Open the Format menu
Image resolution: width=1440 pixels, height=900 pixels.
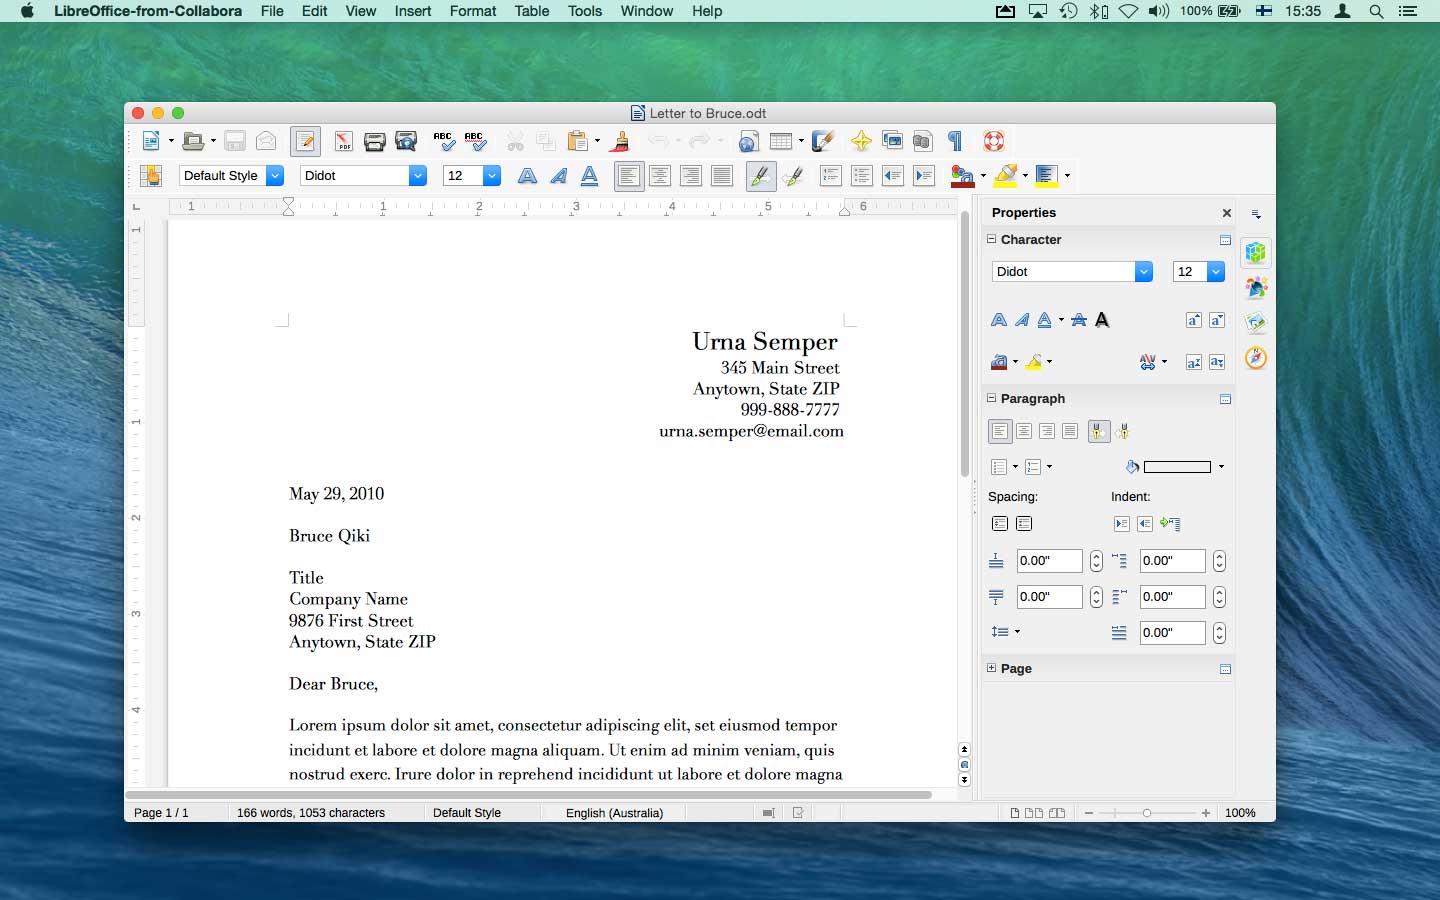point(472,11)
